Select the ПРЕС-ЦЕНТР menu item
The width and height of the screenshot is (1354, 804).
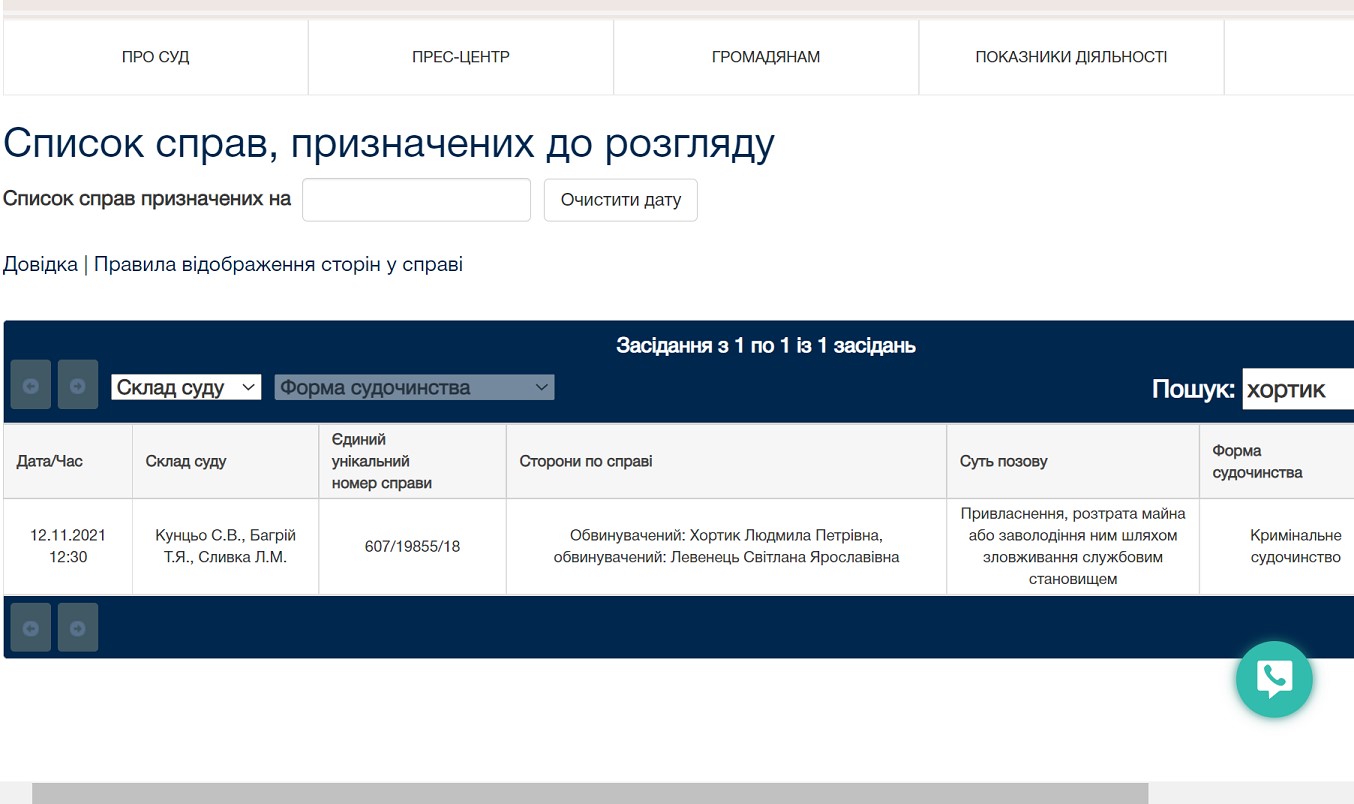(461, 57)
